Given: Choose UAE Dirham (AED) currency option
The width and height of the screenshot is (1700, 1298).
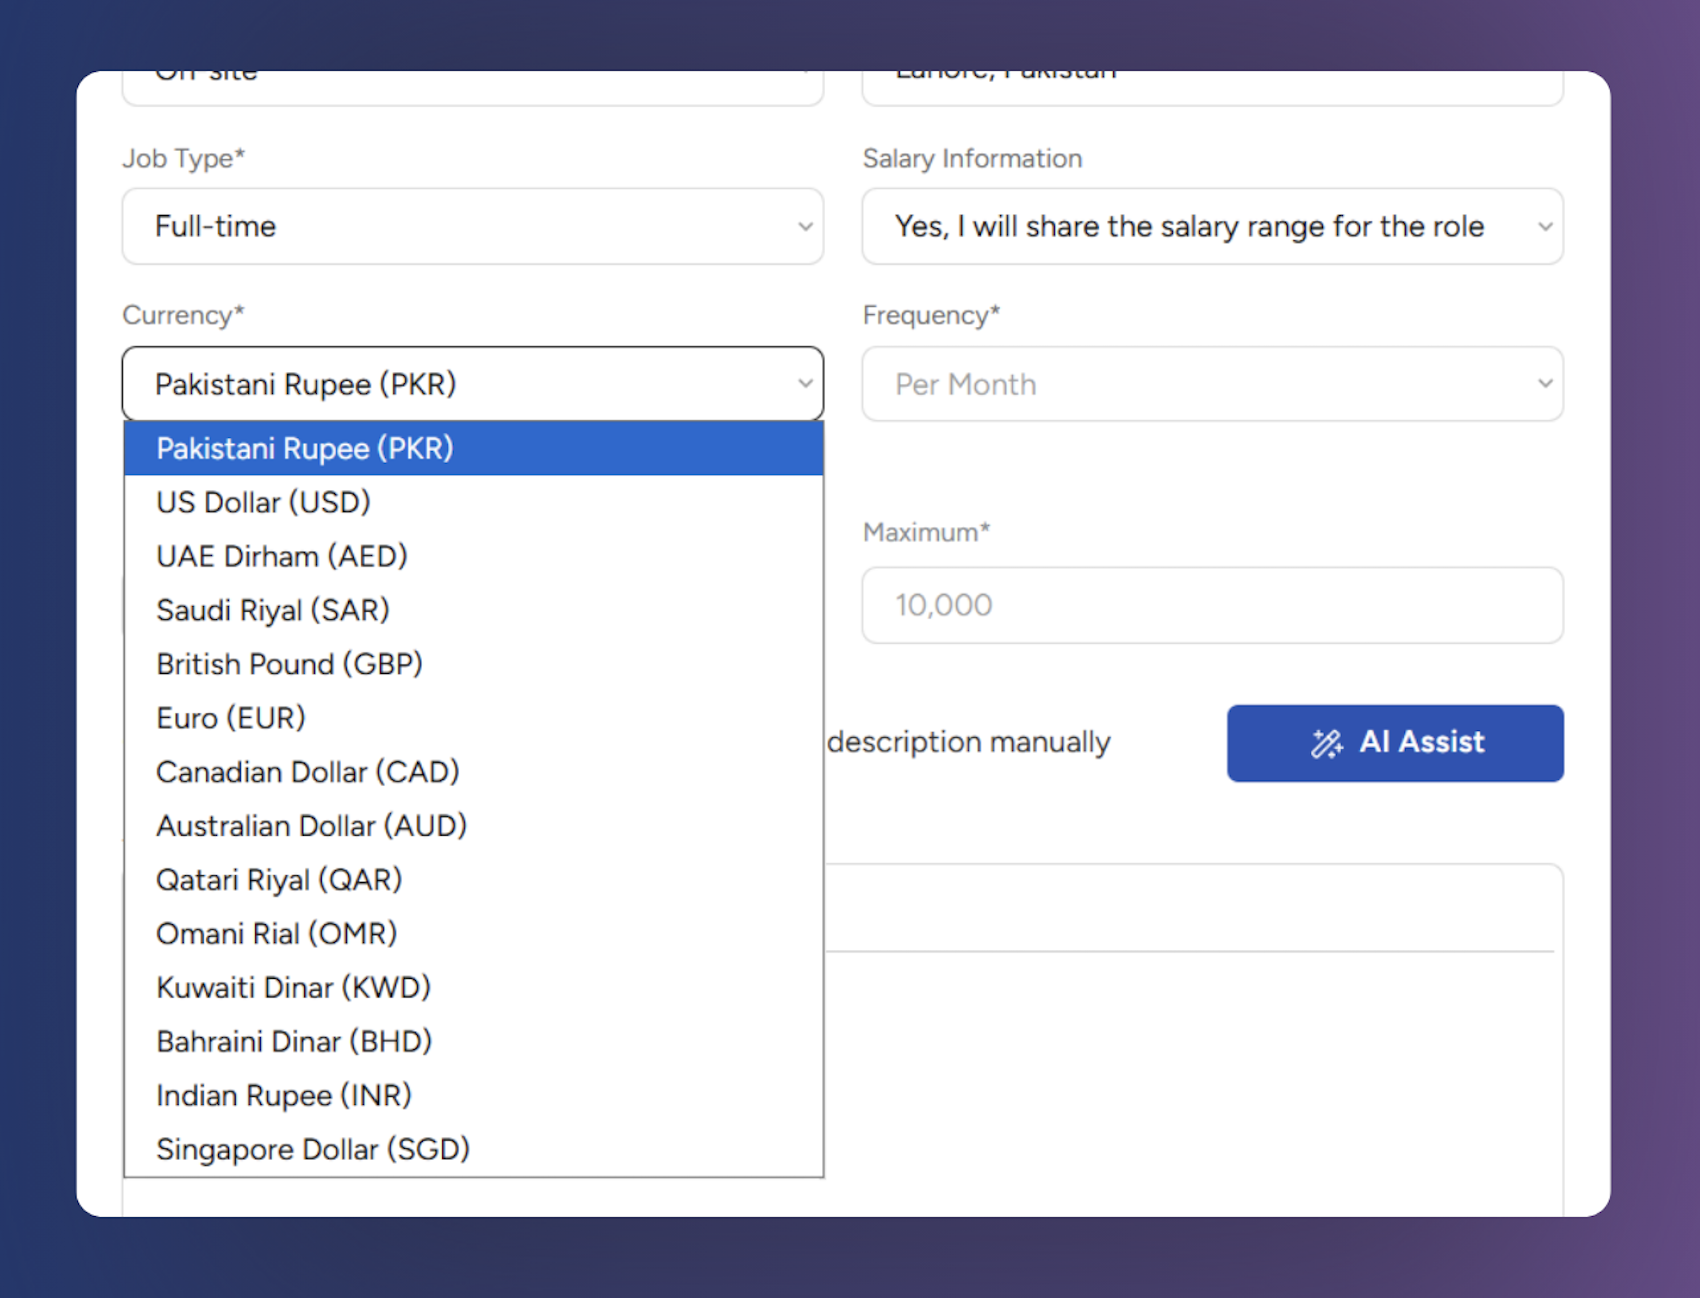Looking at the screenshot, I should [x=474, y=556].
